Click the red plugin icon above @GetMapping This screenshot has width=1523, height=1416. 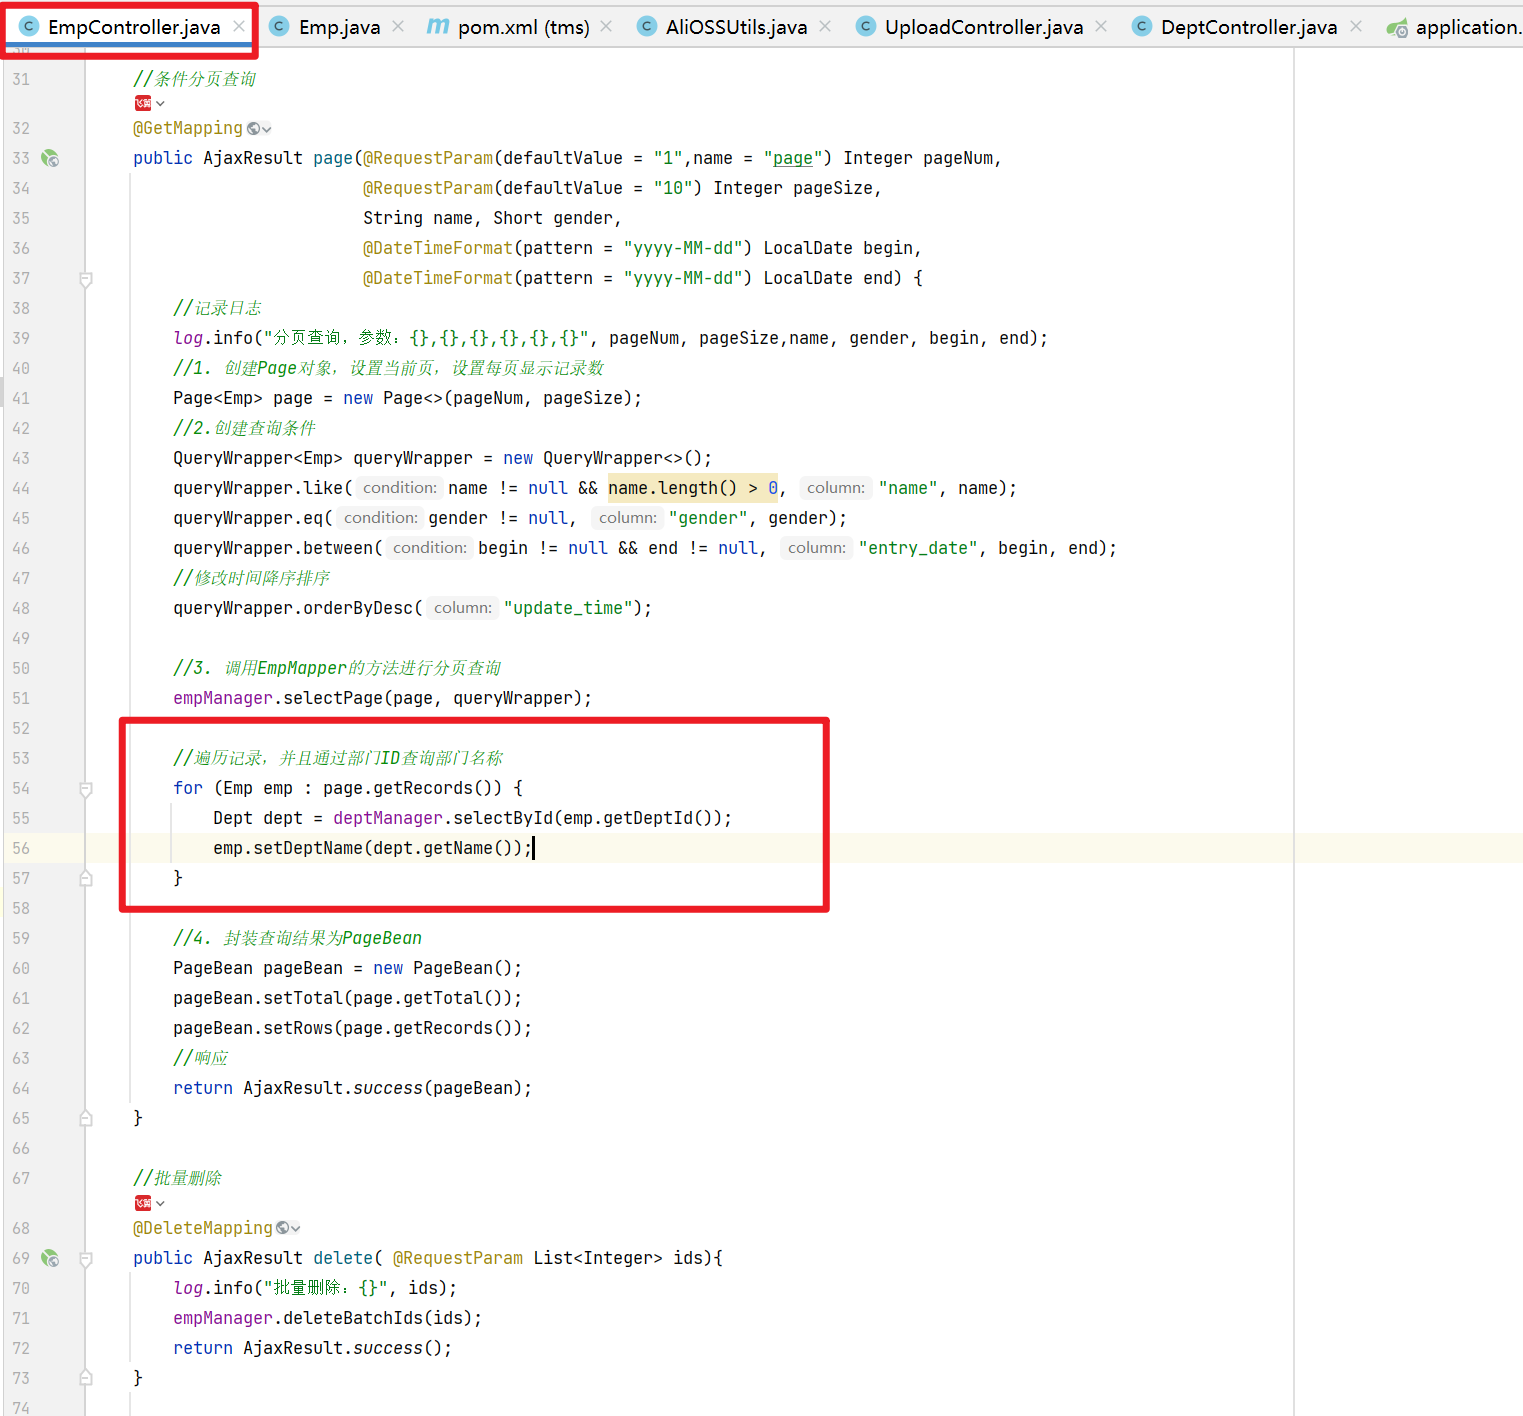(x=143, y=103)
